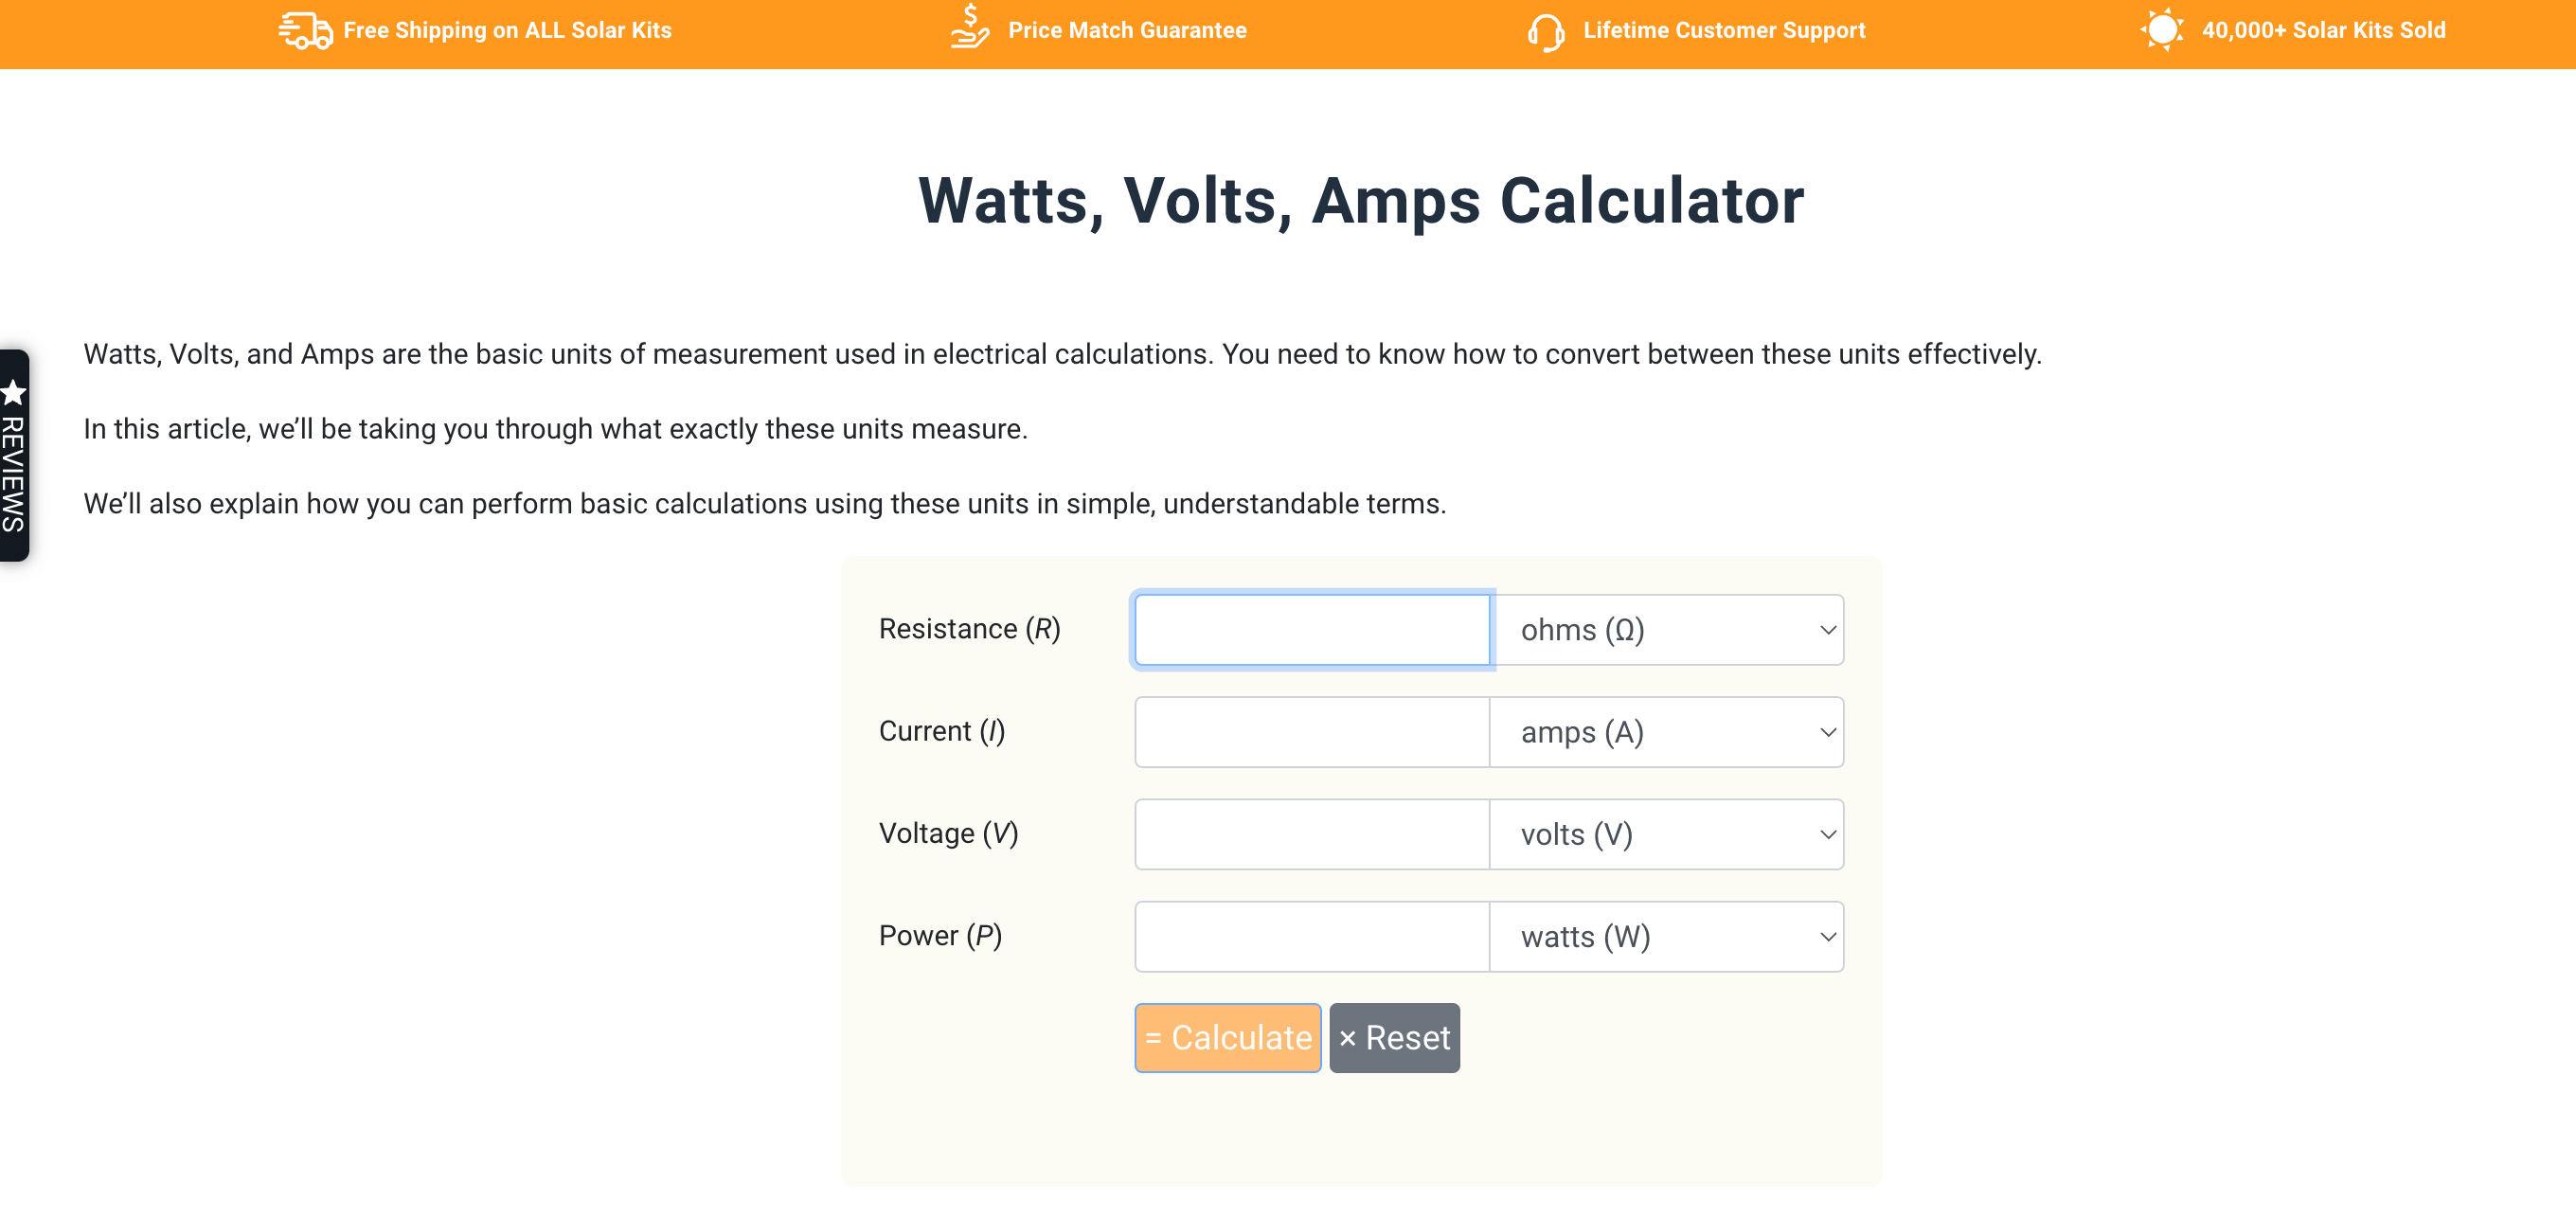This screenshot has width=2576, height=1218.
Task: Click the Current (I) input field
Action: (x=1310, y=731)
